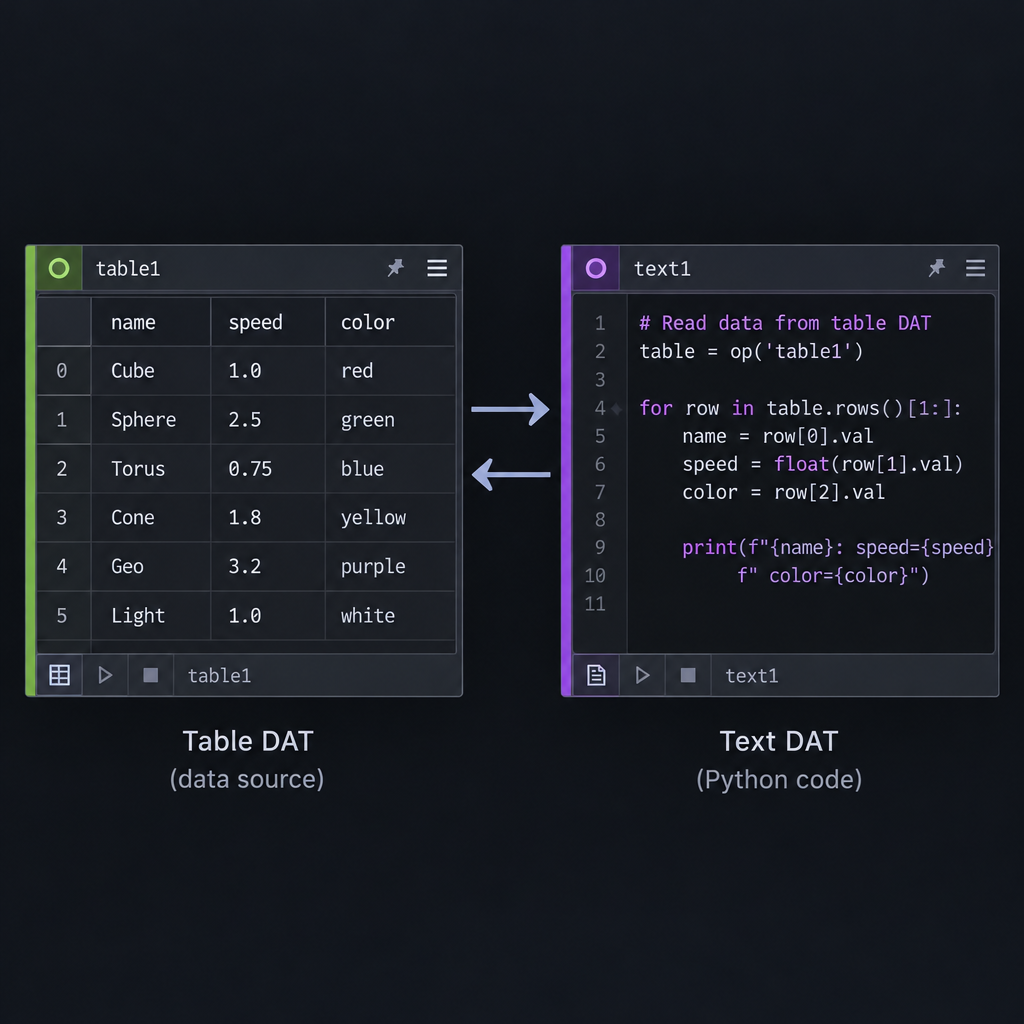
Task: Click the 'blue' color cell
Action: point(390,469)
